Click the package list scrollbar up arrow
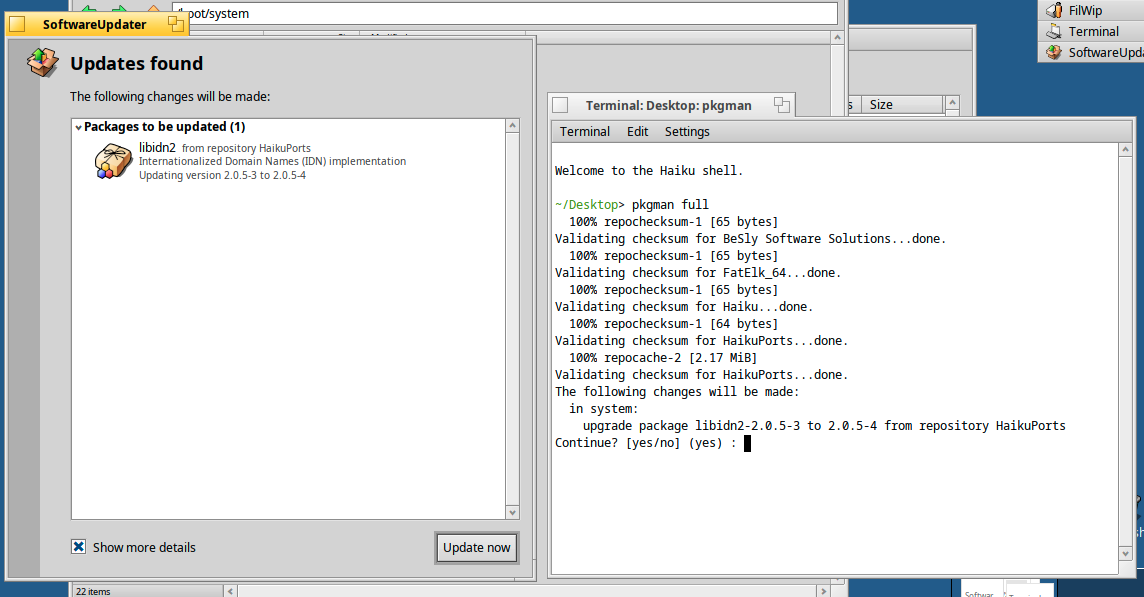Screen dimensions: 1144x597 coord(513,126)
